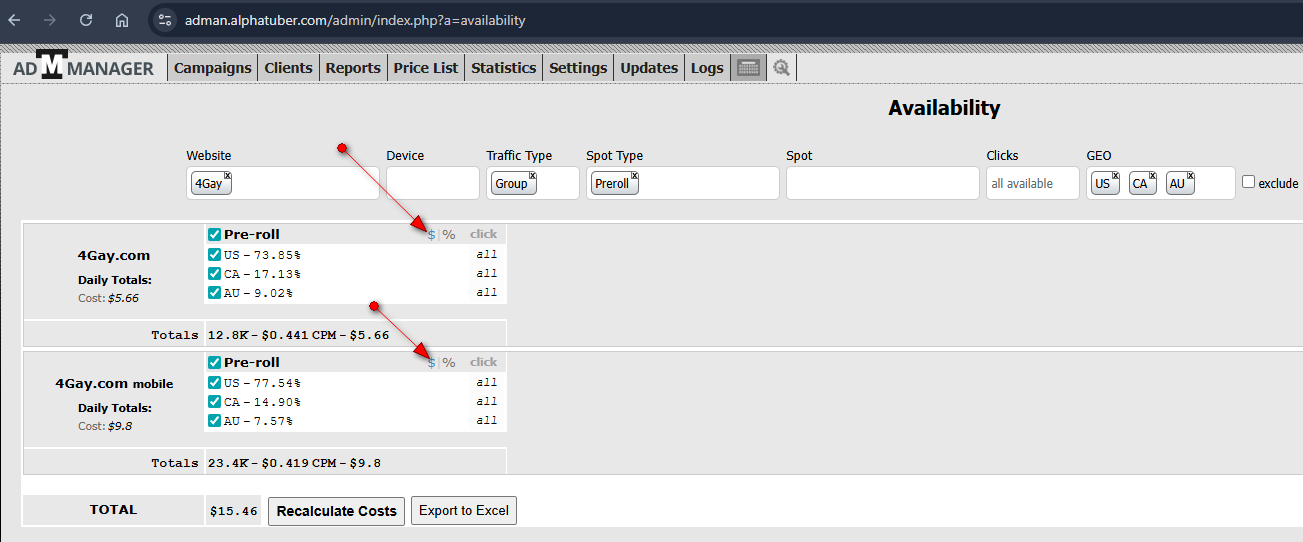Click the Cost: $5.66 daily total

[108, 298]
